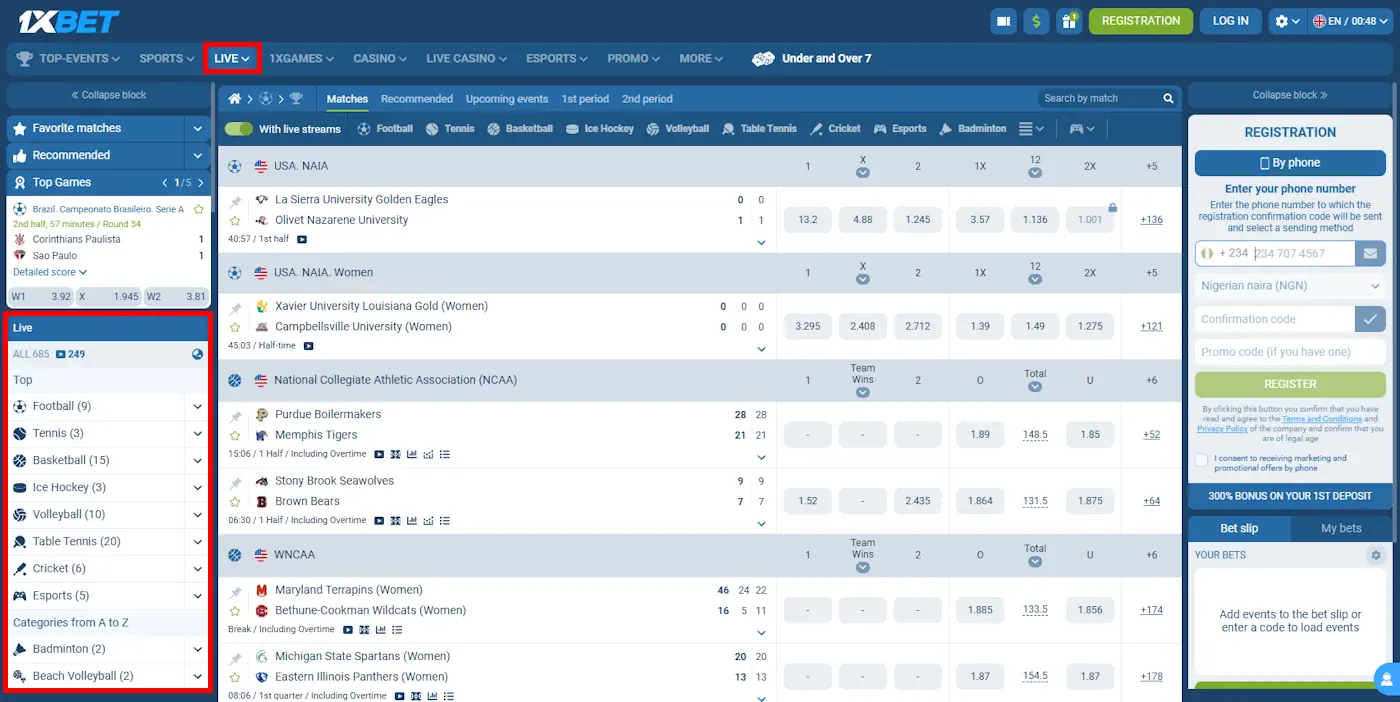This screenshot has width=1400, height=702.
Task: Pin the La Sierra University Golden Eagles match
Action: coord(236,199)
